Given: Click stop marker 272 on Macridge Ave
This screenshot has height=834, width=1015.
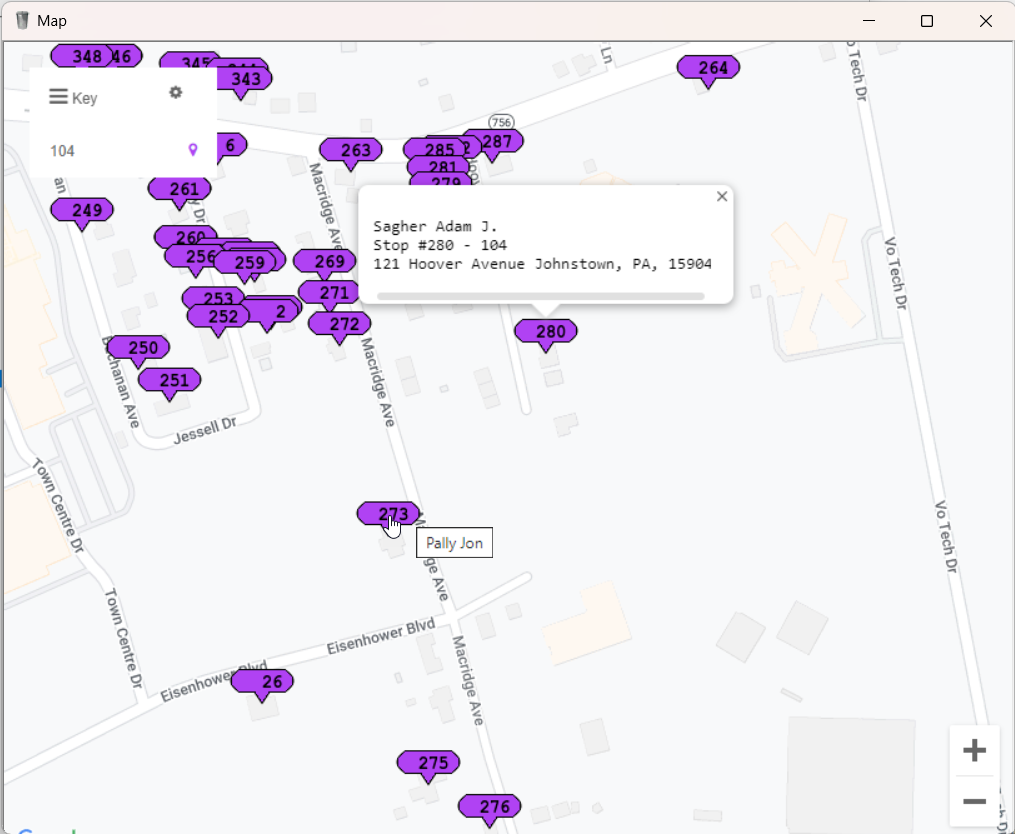Looking at the screenshot, I should click(x=340, y=324).
